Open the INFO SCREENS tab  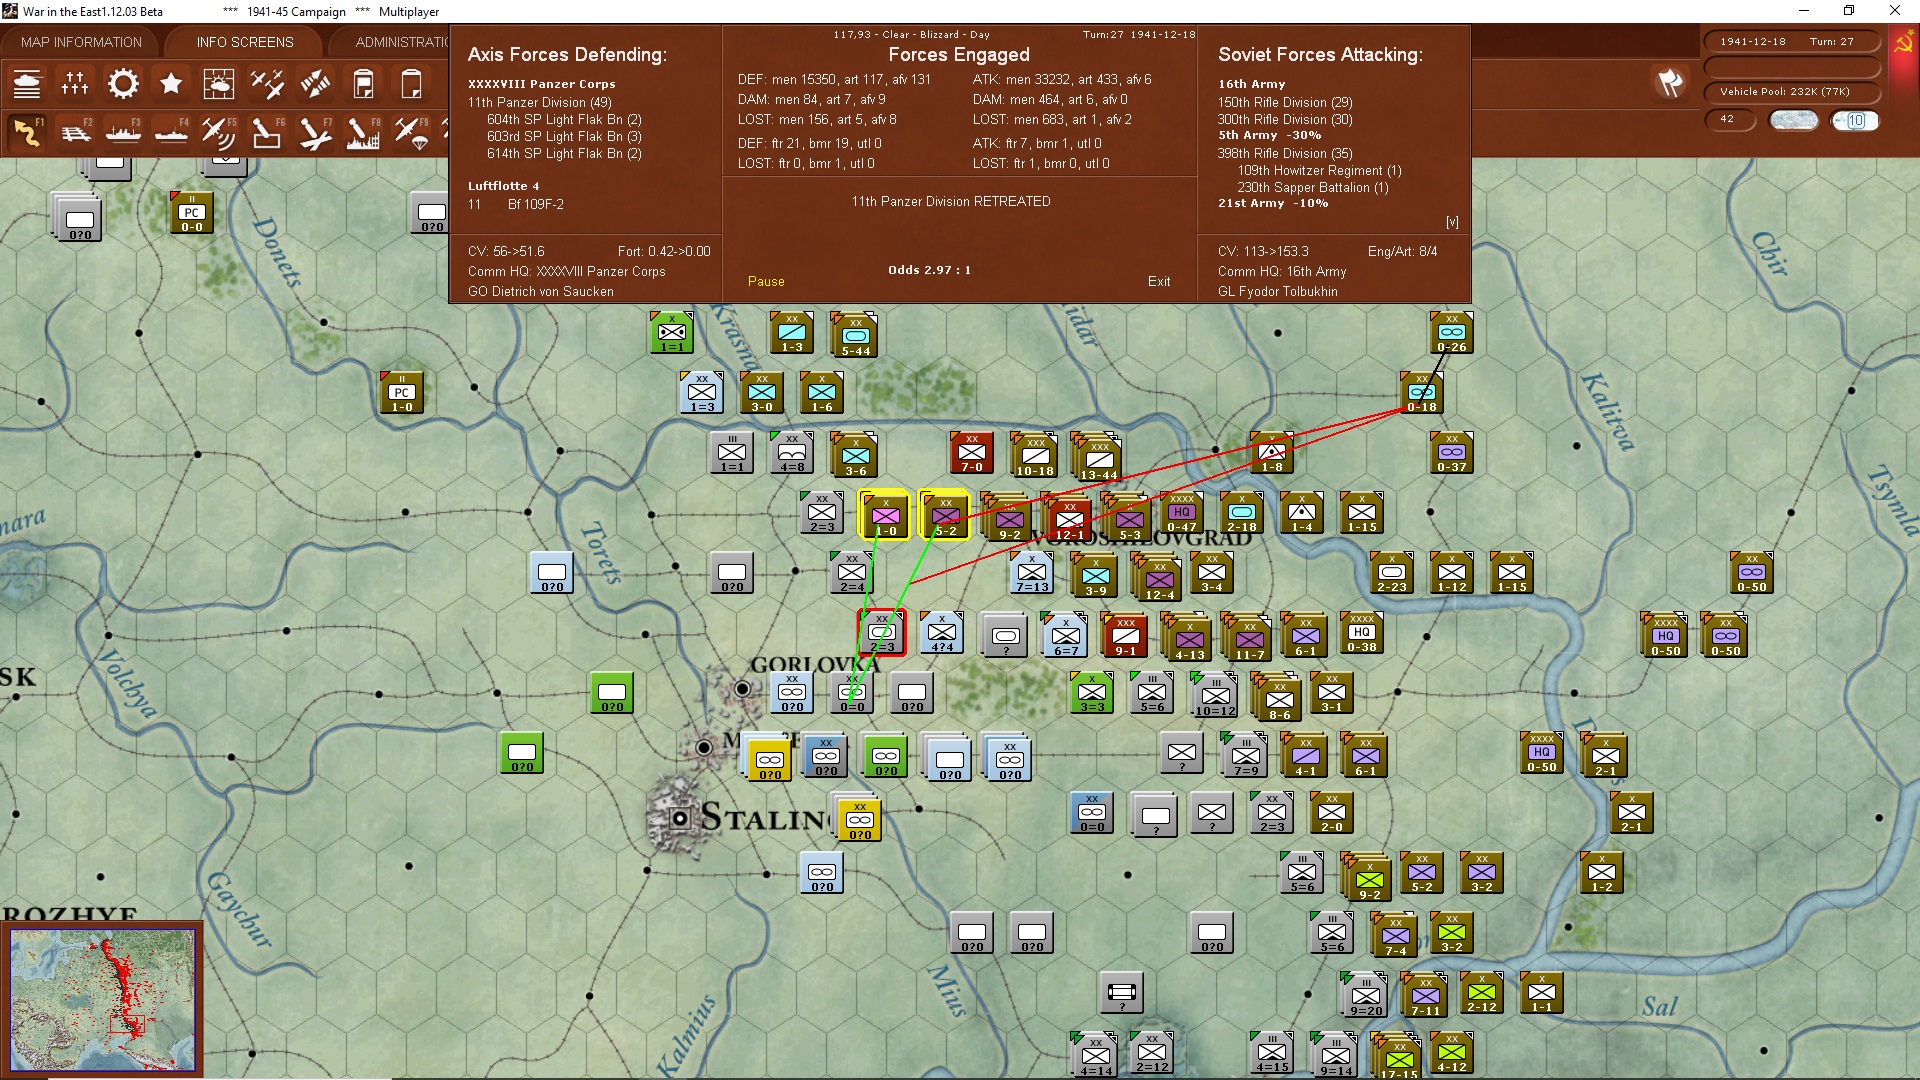245,42
